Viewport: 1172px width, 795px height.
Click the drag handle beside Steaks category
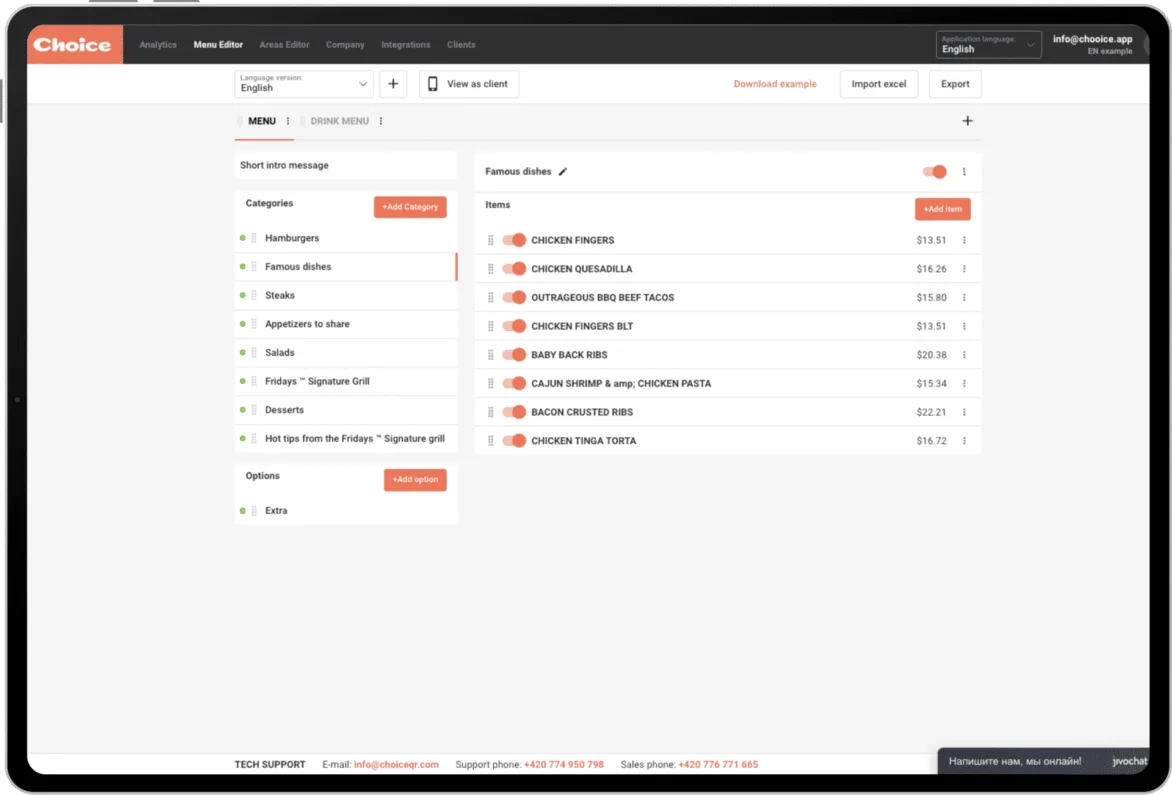(x=254, y=296)
